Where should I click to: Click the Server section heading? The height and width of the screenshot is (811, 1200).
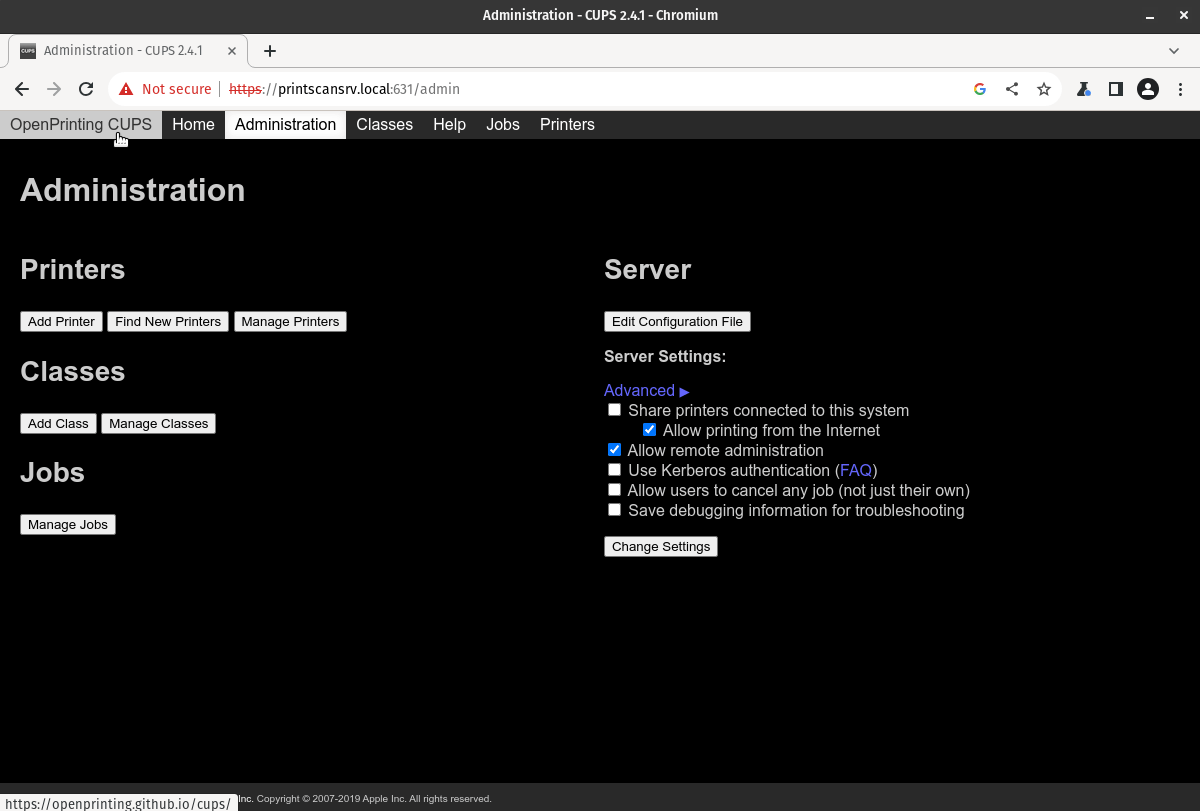pyautogui.click(x=647, y=270)
